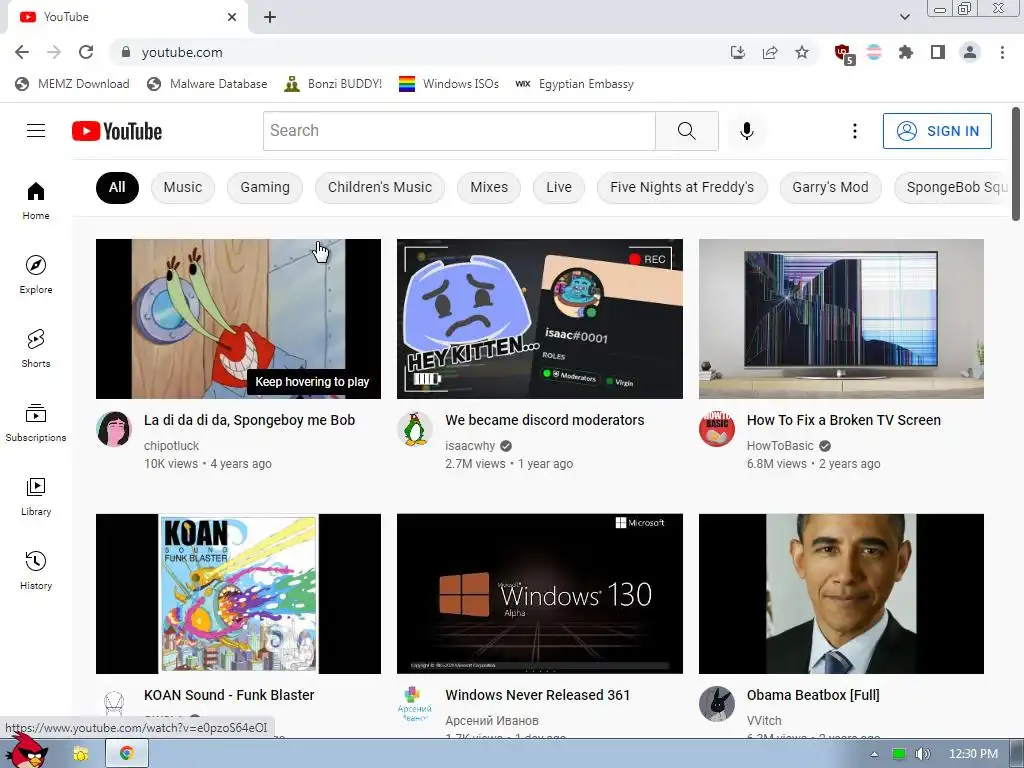Open MEMZ Download bookmark

(72, 84)
